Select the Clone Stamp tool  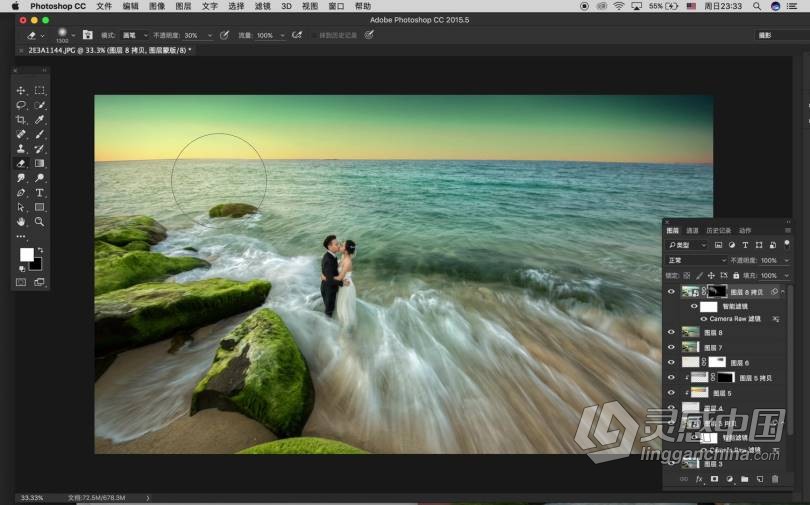21,149
